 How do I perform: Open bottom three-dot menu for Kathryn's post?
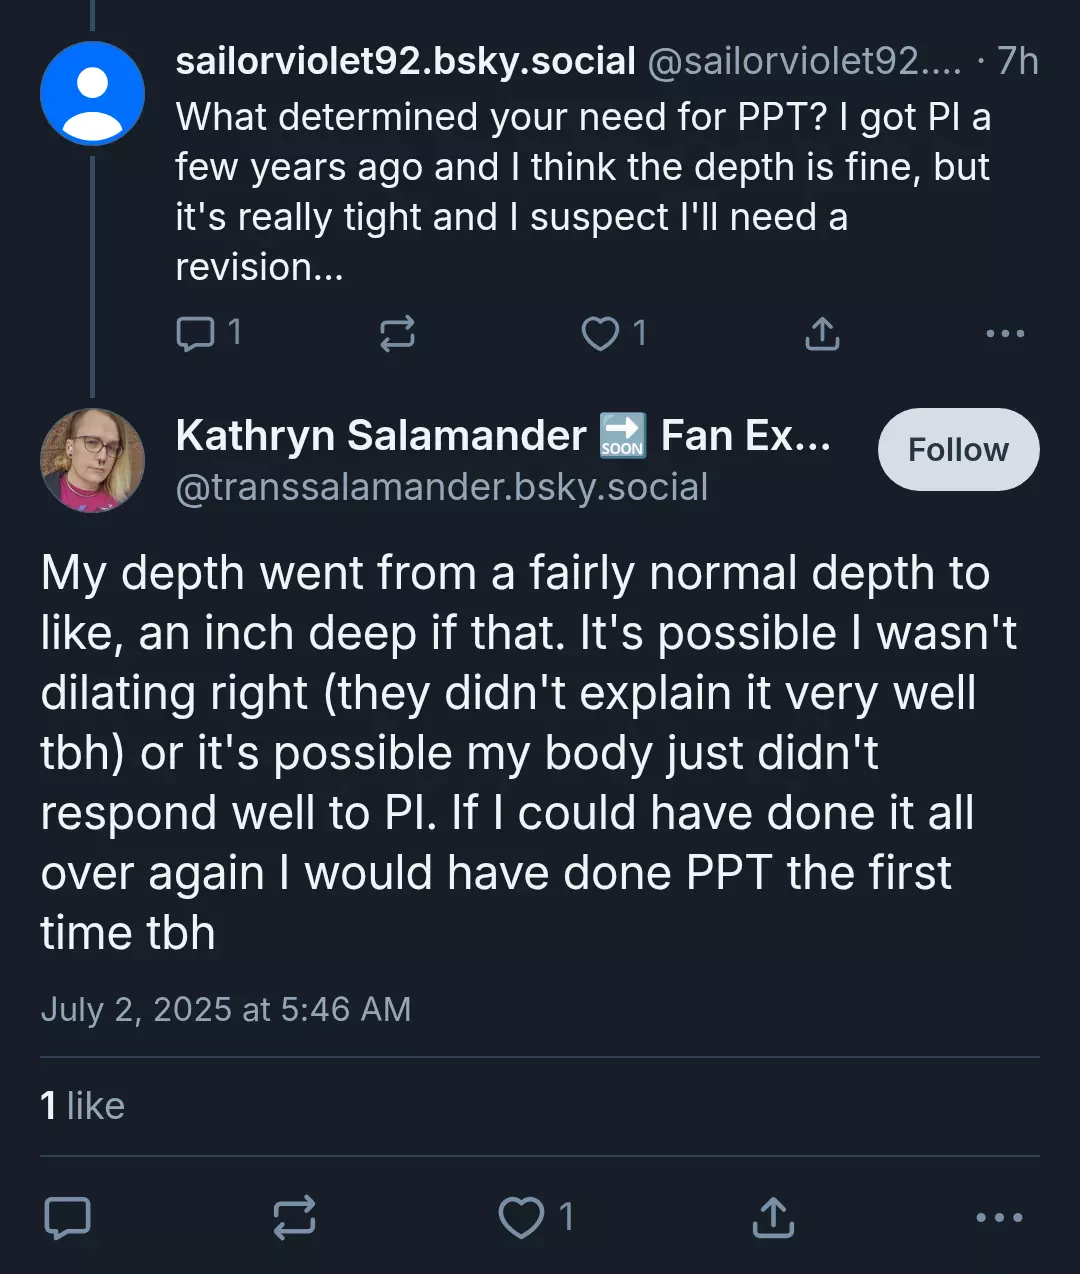pos(999,1217)
